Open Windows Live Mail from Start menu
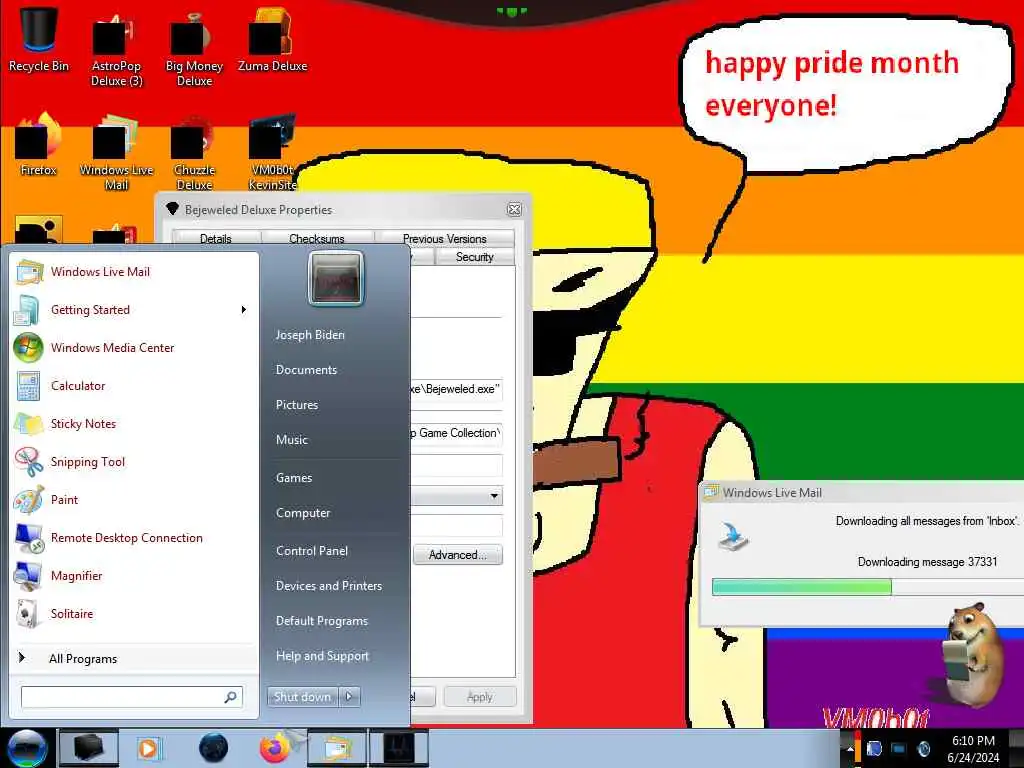 134,272
